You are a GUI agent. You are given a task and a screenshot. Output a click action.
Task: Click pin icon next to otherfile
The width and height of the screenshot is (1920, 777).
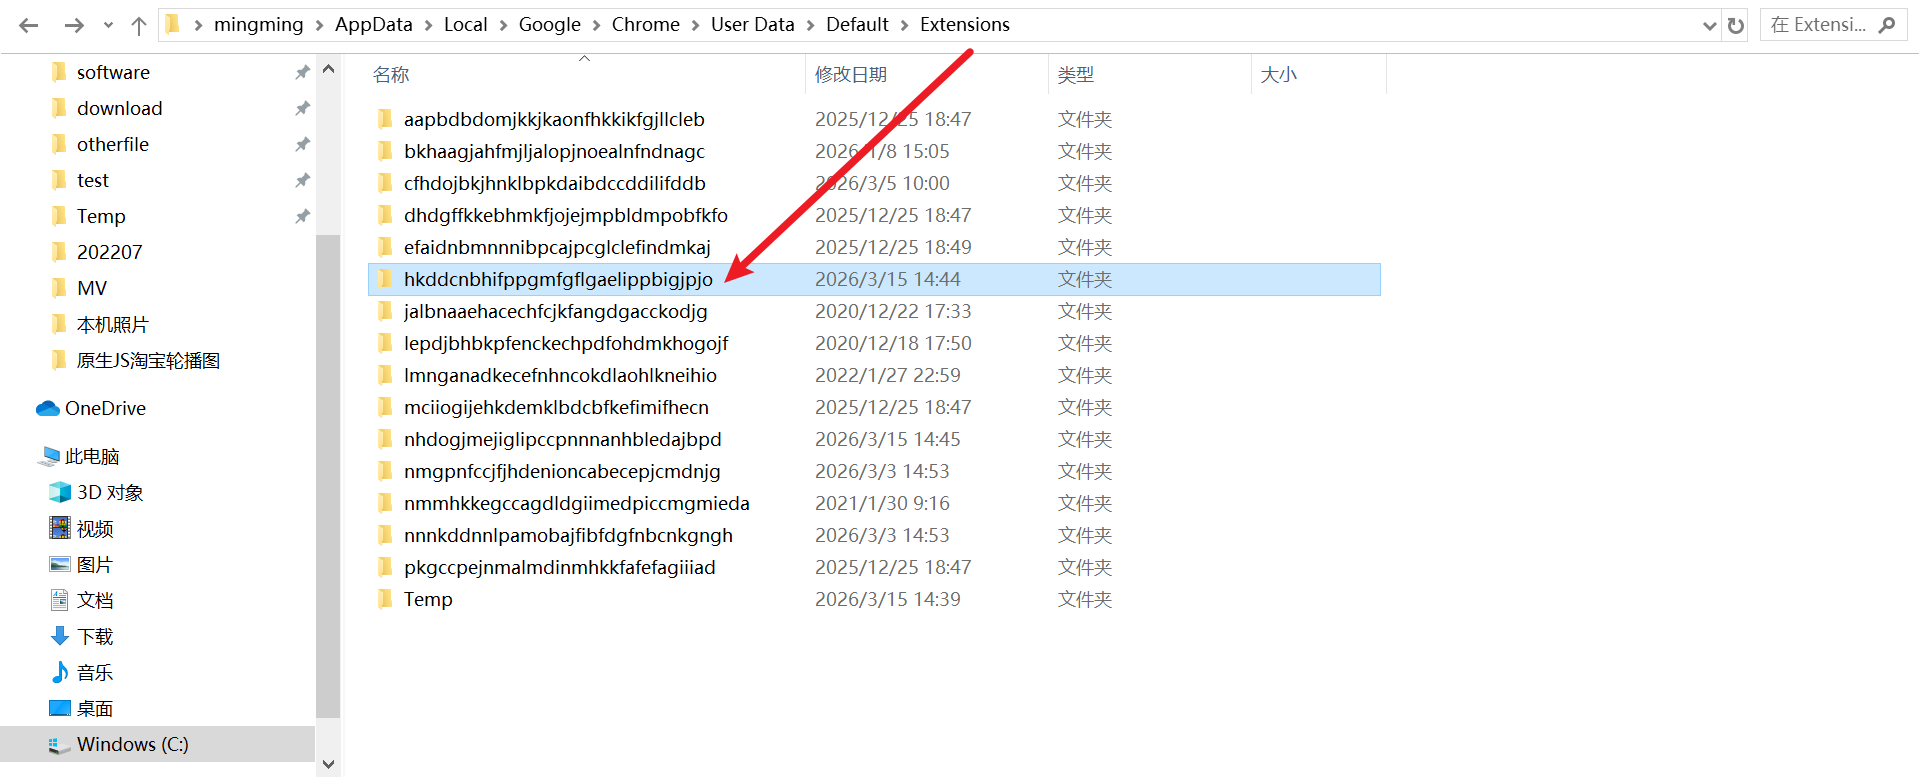(x=302, y=144)
